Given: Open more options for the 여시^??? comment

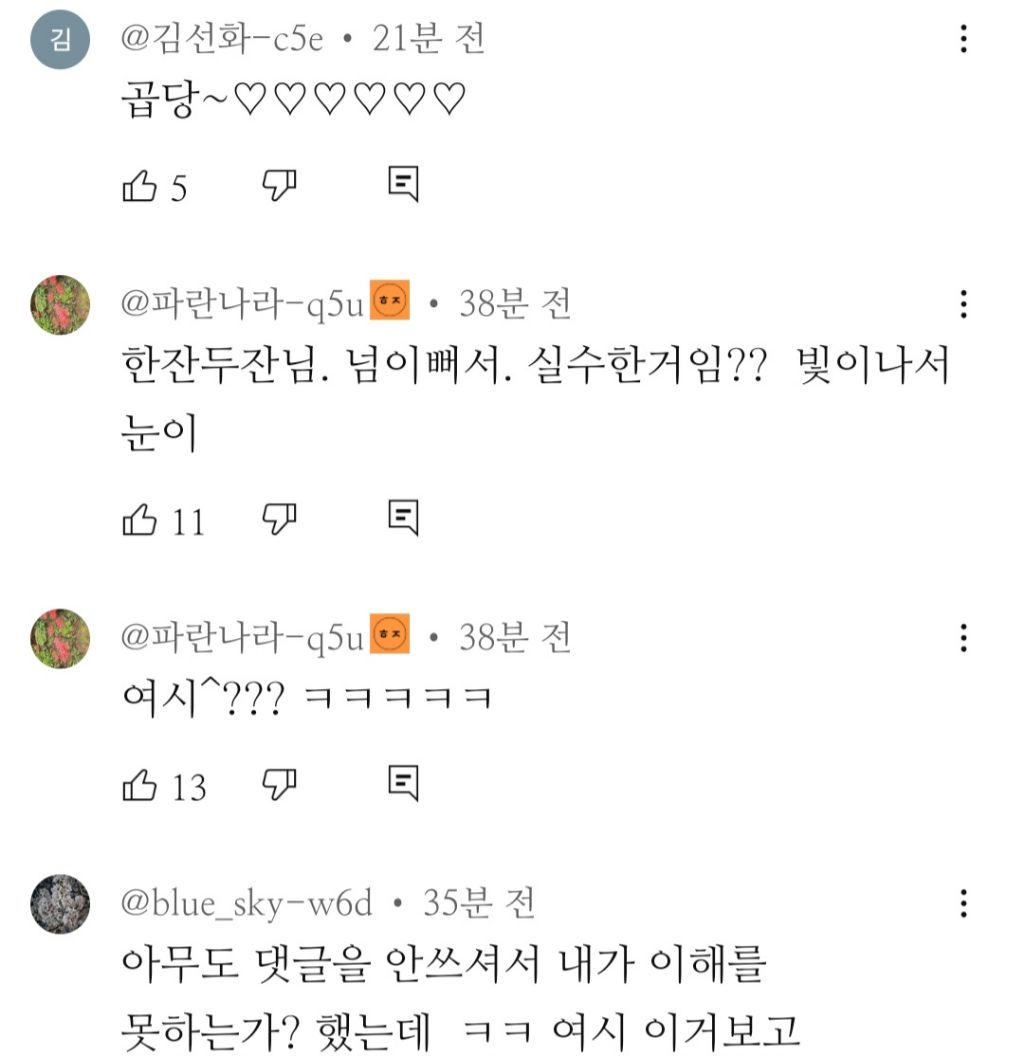Looking at the screenshot, I should click(963, 637).
